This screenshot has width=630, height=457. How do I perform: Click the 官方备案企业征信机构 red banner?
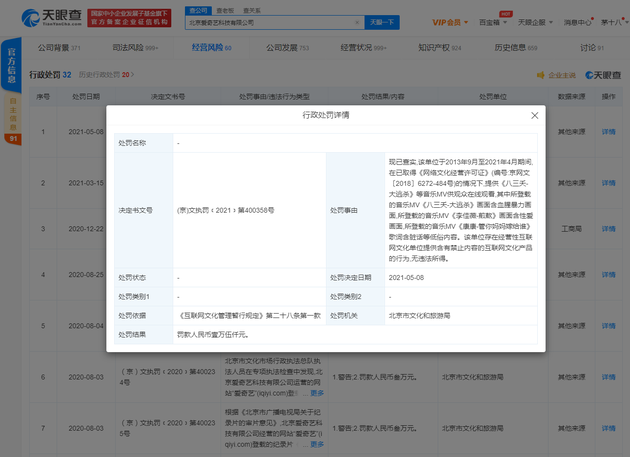tap(129, 18)
